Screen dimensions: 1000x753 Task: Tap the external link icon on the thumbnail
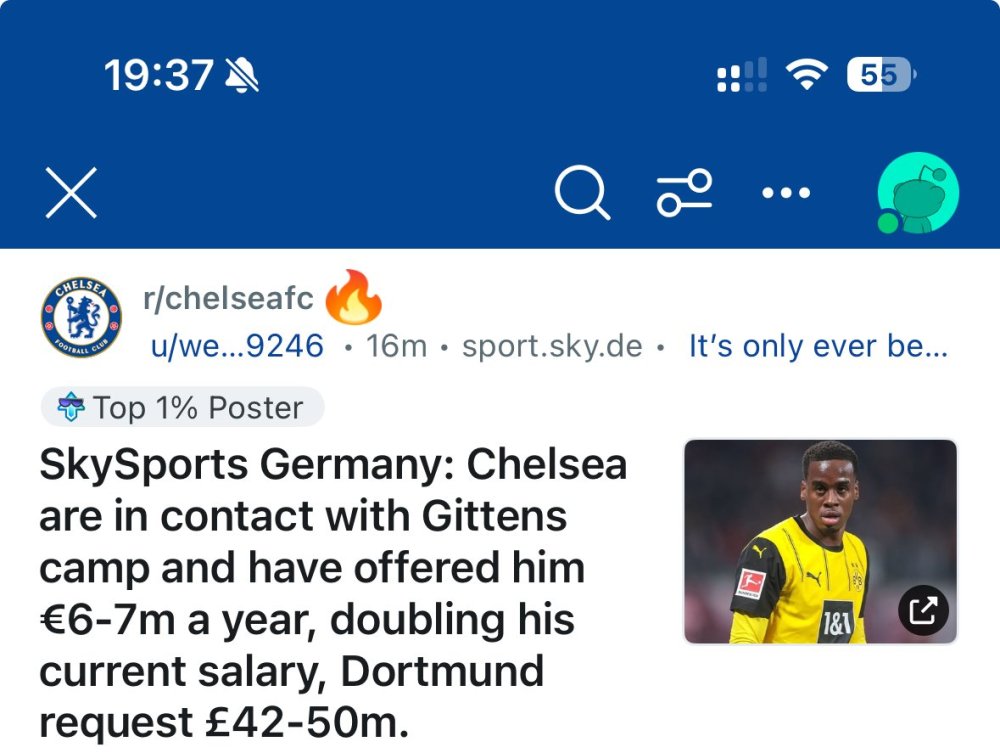tap(923, 611)
